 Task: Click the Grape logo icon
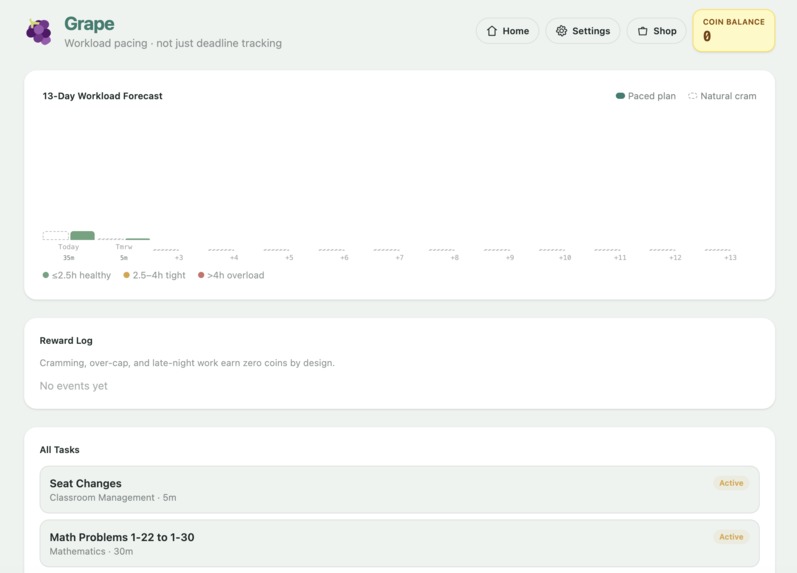pos(39,32)
